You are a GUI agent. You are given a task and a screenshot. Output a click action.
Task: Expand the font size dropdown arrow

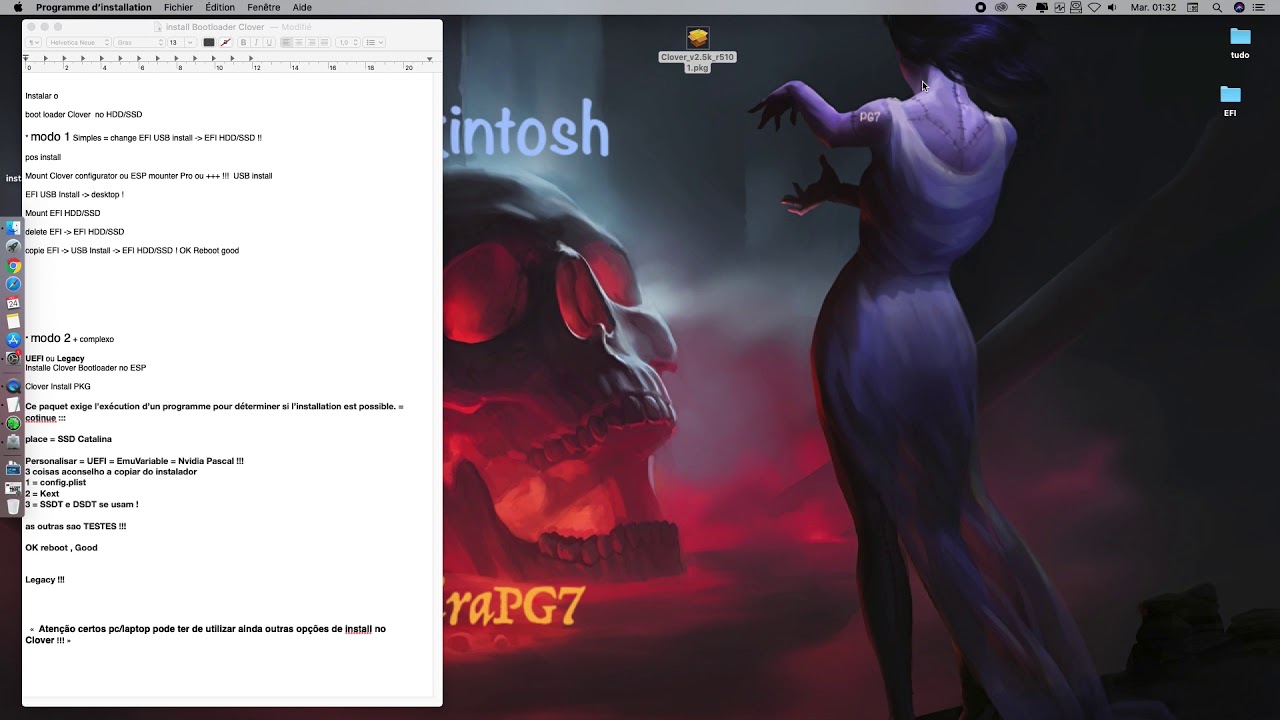[x=190, y=43]
